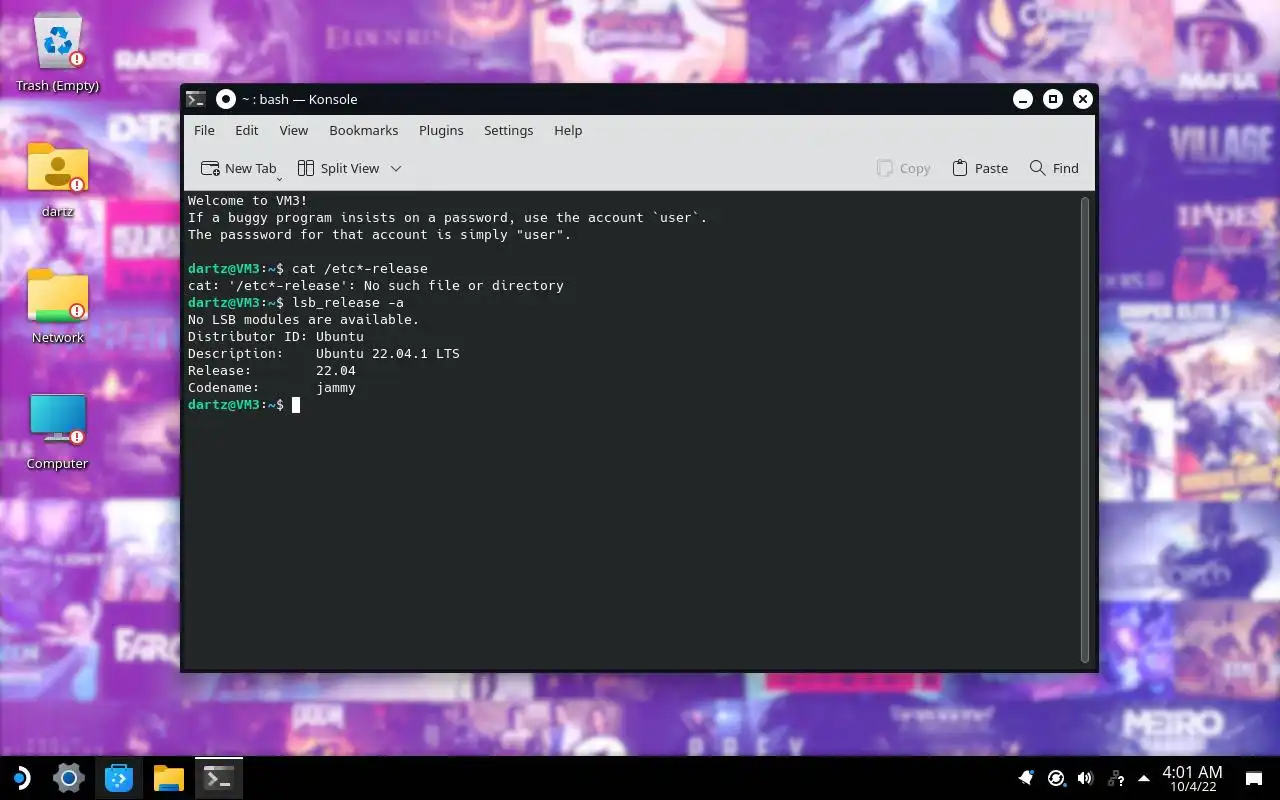
Task: Click the Split View toolbar button
Action: pyautogui.click(x=338, y=168)
